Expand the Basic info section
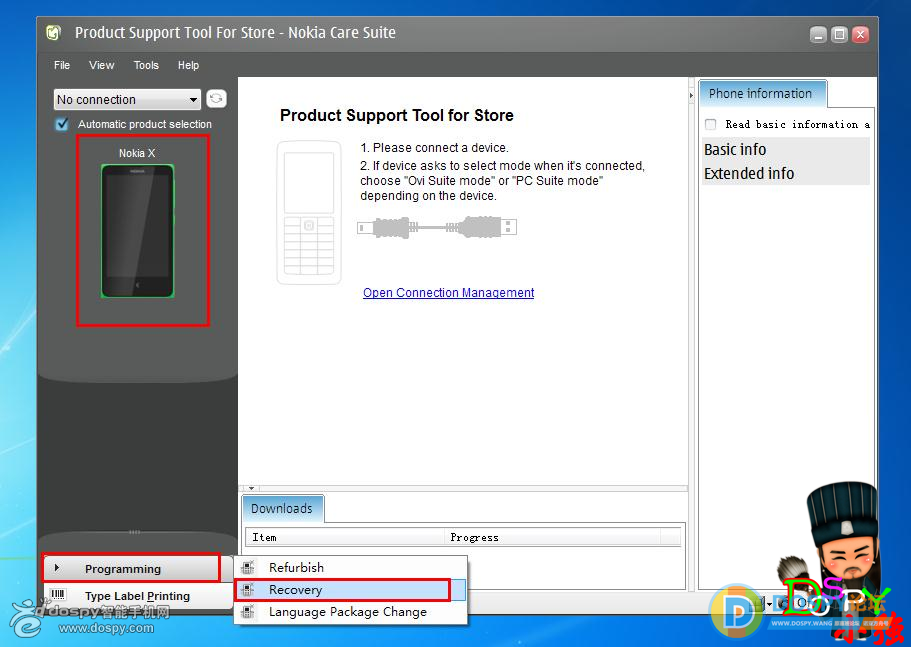Viewport: 911px width, 647px height. point(786,149)
